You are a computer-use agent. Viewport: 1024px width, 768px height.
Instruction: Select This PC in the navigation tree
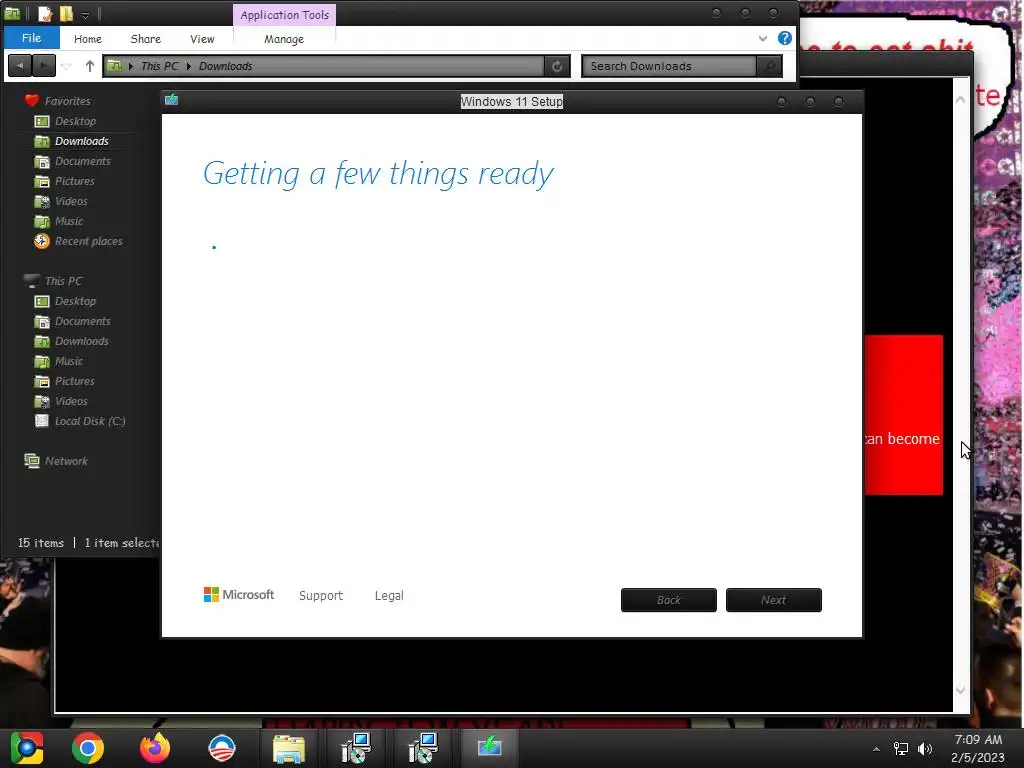pyautogui.click(x=63, y=281)
